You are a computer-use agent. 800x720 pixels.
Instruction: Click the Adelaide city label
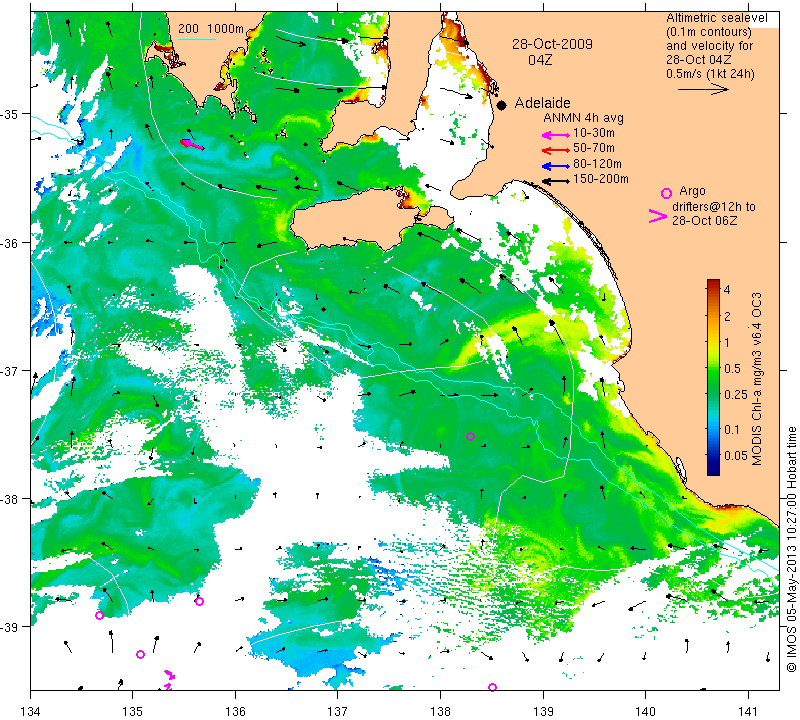click(542, 103)
